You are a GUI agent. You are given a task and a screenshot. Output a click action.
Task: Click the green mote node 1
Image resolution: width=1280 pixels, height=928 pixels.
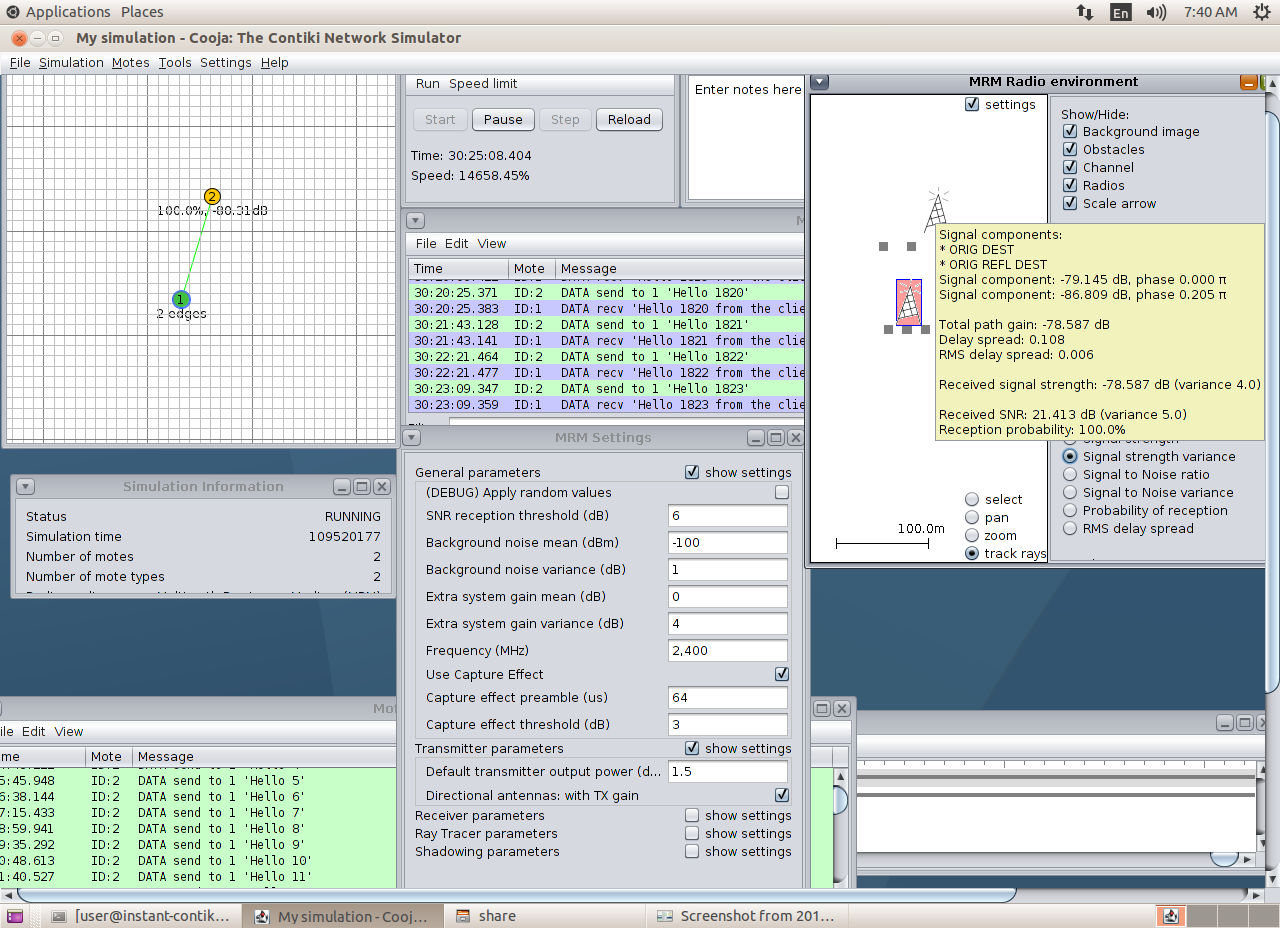pyautogui.click(x=181, y=299)
